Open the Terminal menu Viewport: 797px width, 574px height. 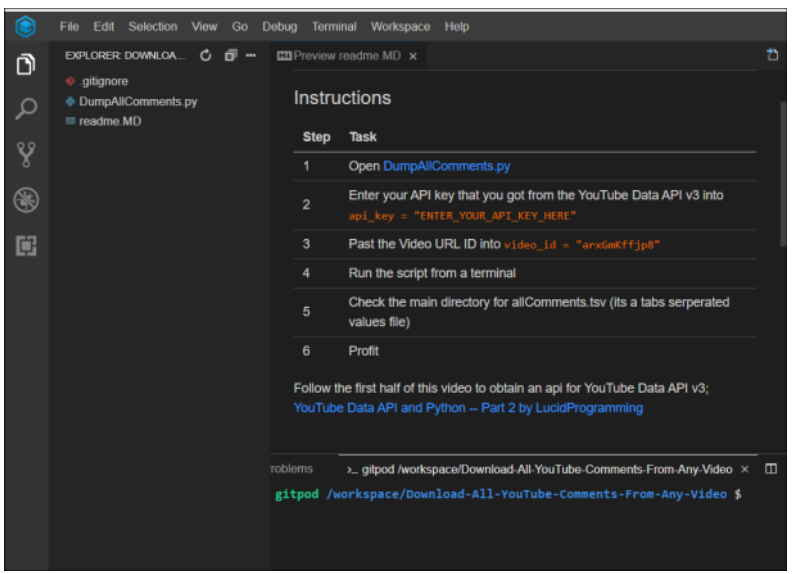pyautogui.click(x=334, y=27)
